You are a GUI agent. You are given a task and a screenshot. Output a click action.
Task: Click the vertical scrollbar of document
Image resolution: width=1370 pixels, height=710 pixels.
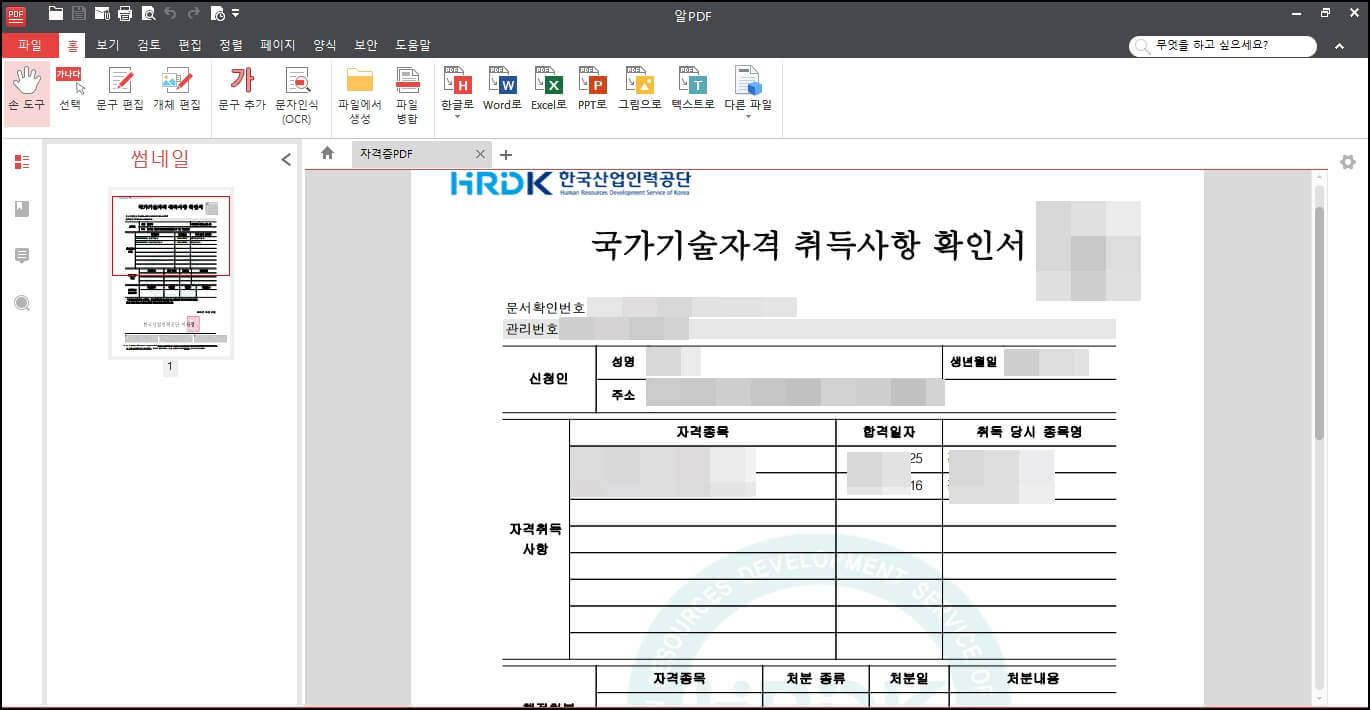point(1319,324)
